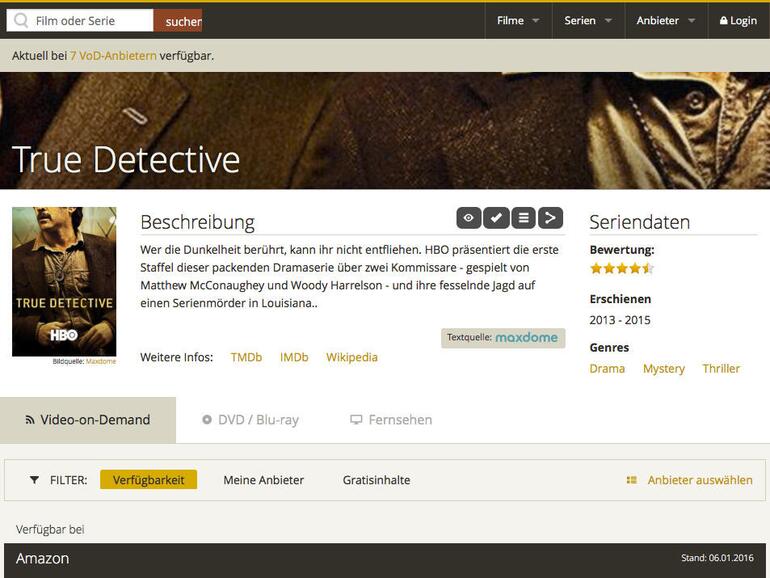Open the list icon beside Beschreibung

coord(523,218)
